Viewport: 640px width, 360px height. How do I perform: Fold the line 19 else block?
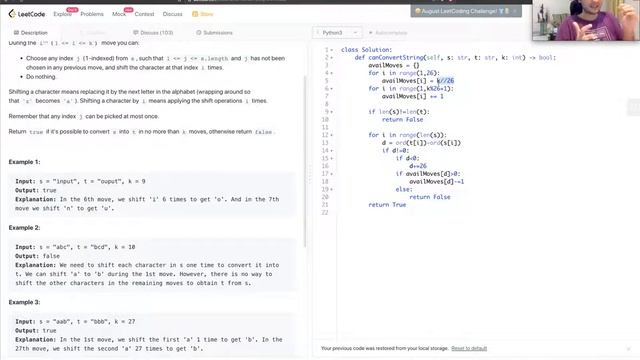(332, 189)
